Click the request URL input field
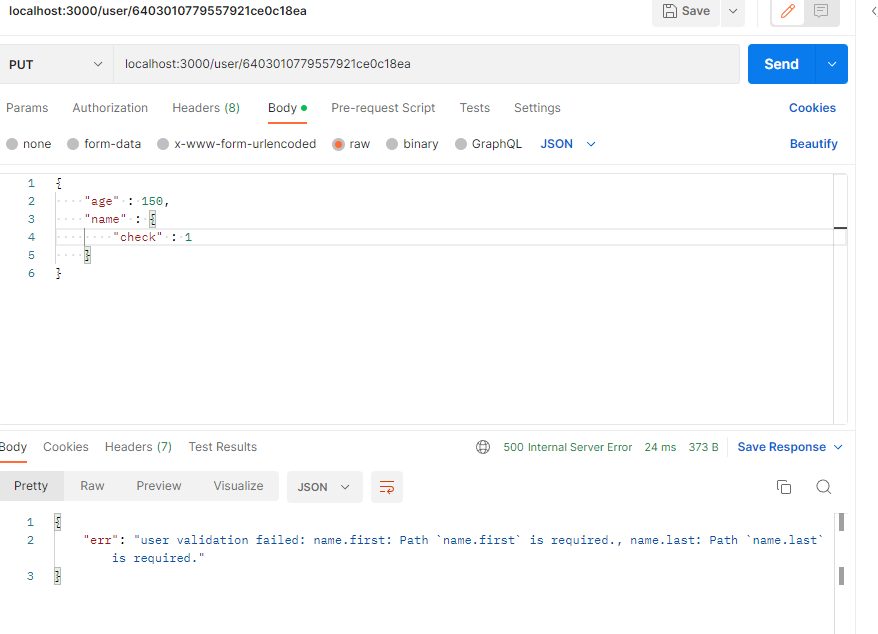The height and width of the screenshot is (634, 878). click(x=426, y=64)
